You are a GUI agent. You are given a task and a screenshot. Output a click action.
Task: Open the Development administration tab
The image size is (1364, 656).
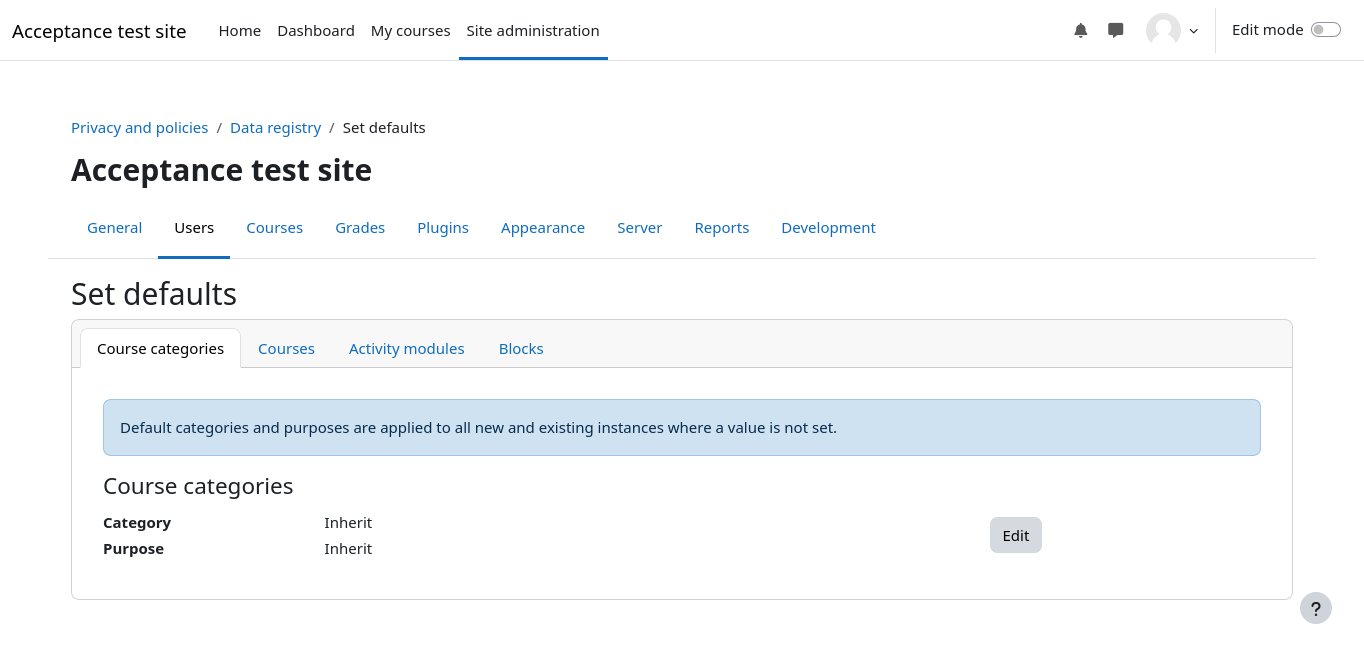click(x=828, y=228)
